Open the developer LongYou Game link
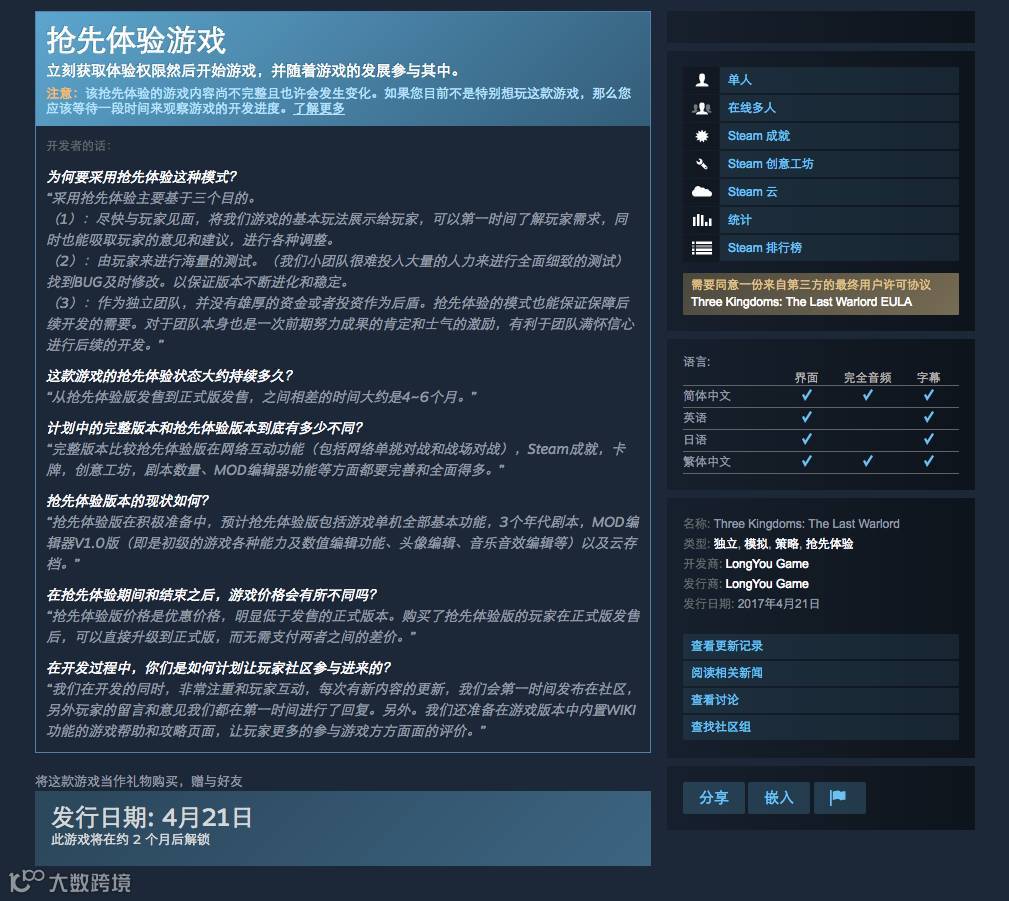 [767, 564]
